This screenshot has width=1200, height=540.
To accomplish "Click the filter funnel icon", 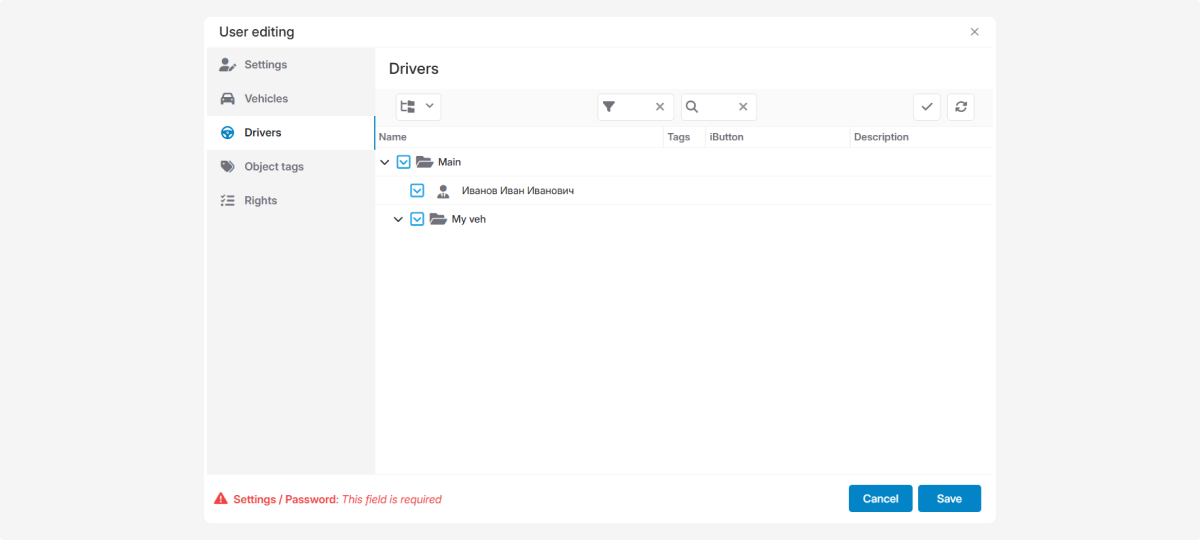I will [609, 107].
